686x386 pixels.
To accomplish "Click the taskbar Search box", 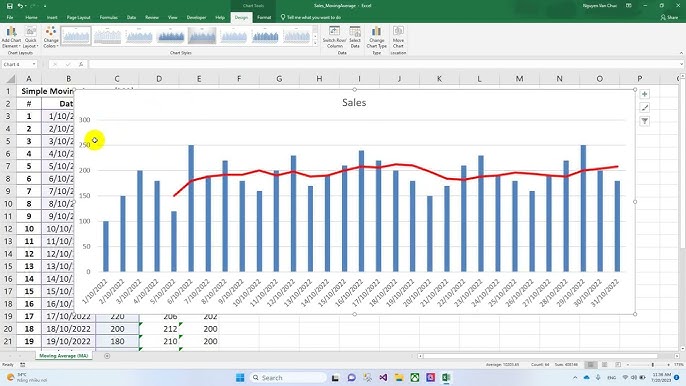I will click(288, 377).
